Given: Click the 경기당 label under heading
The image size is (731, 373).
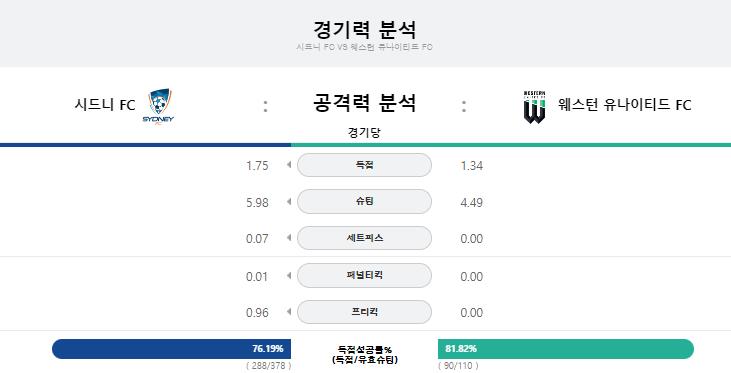Looking at the screenshot, I should point(364,133).
